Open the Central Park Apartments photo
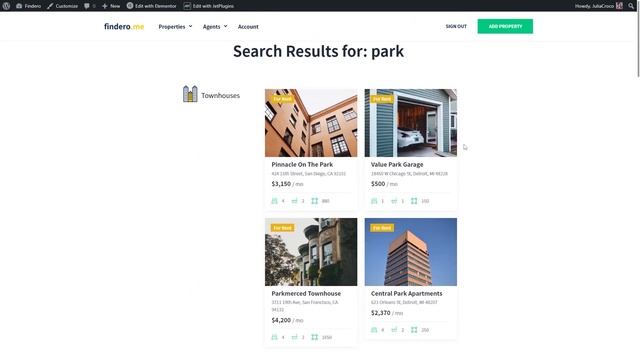Viewport: 640px width, 360px height. coord(411,252)
